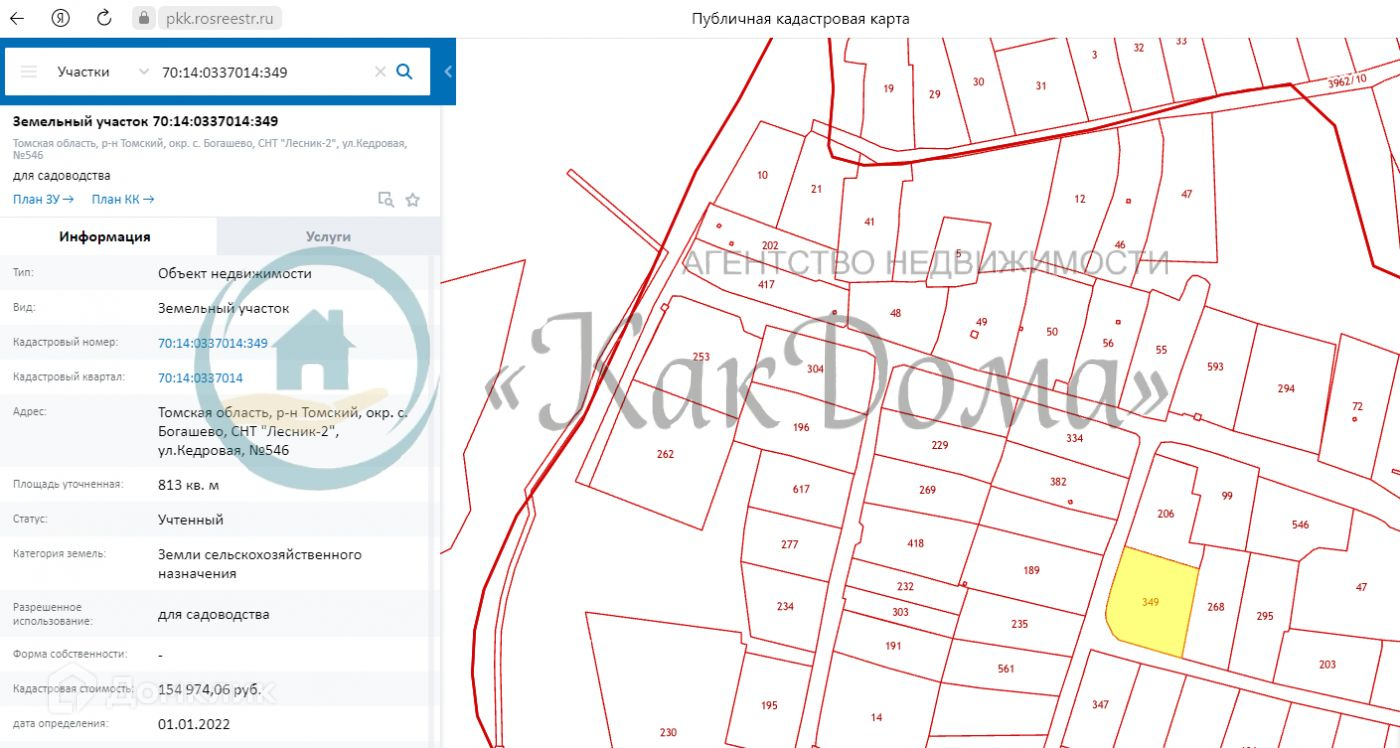
Task: Select parcel 230 on the map
Action: [x=668, y=733]
